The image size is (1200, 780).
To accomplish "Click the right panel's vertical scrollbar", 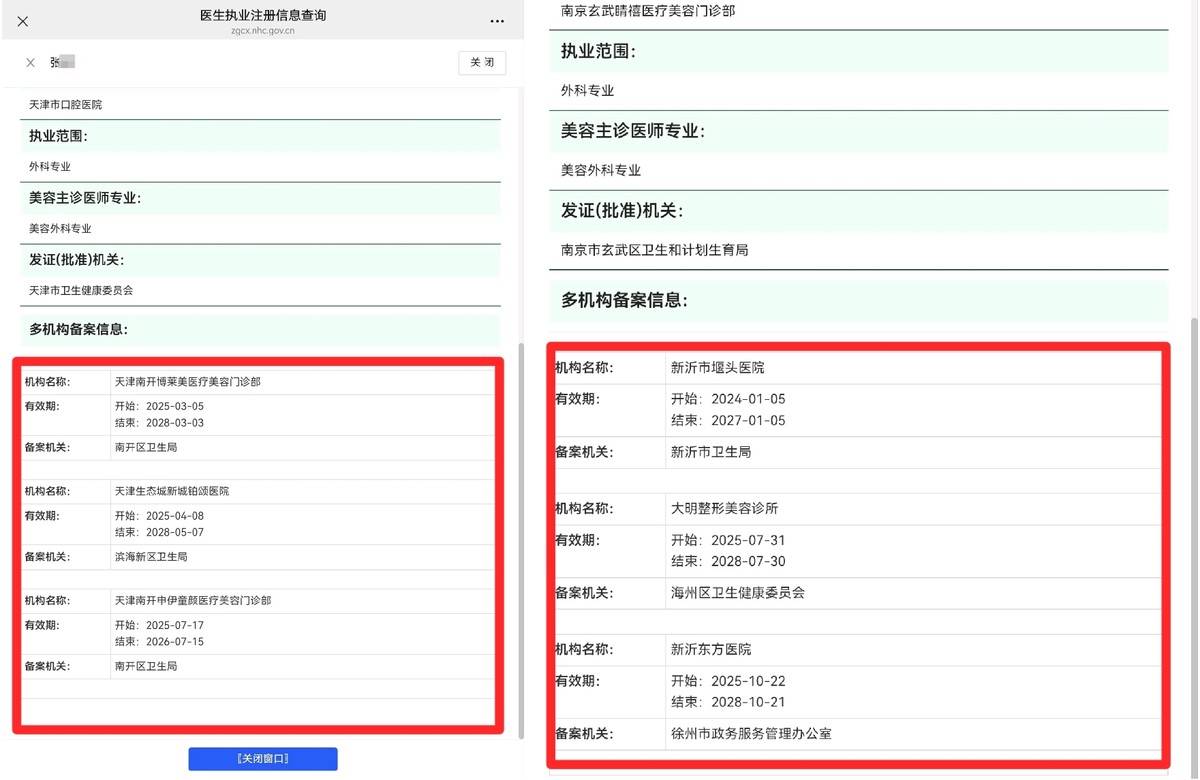I will (1193, 540).
